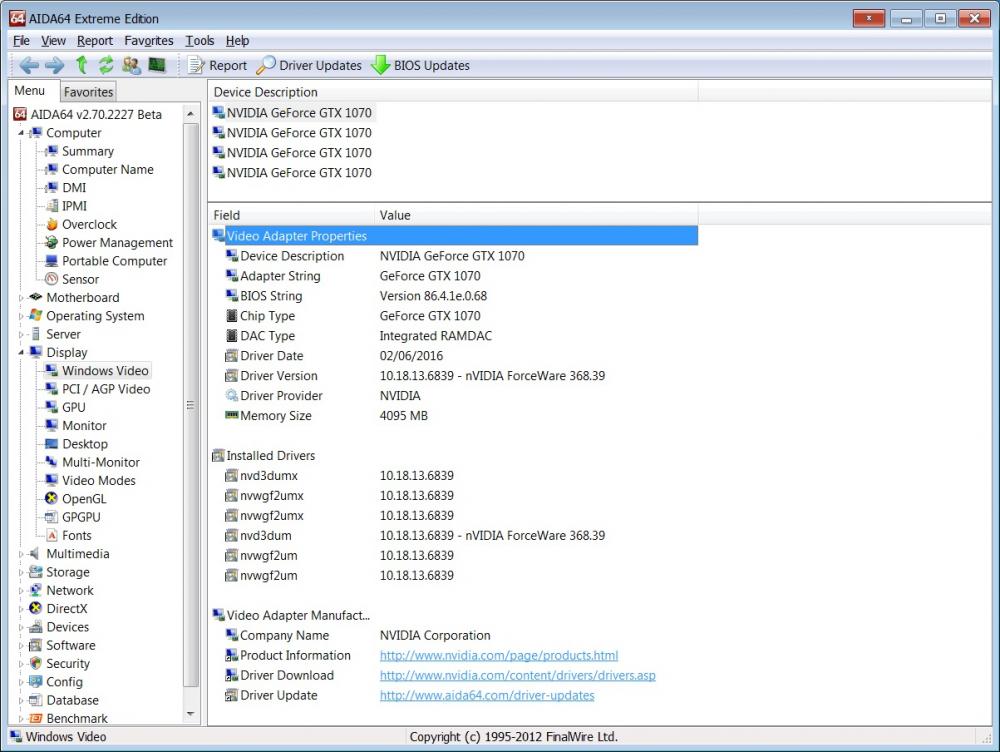Expand the Network tree node
This screenshot has width=1000, height=752.
(21, 591)
